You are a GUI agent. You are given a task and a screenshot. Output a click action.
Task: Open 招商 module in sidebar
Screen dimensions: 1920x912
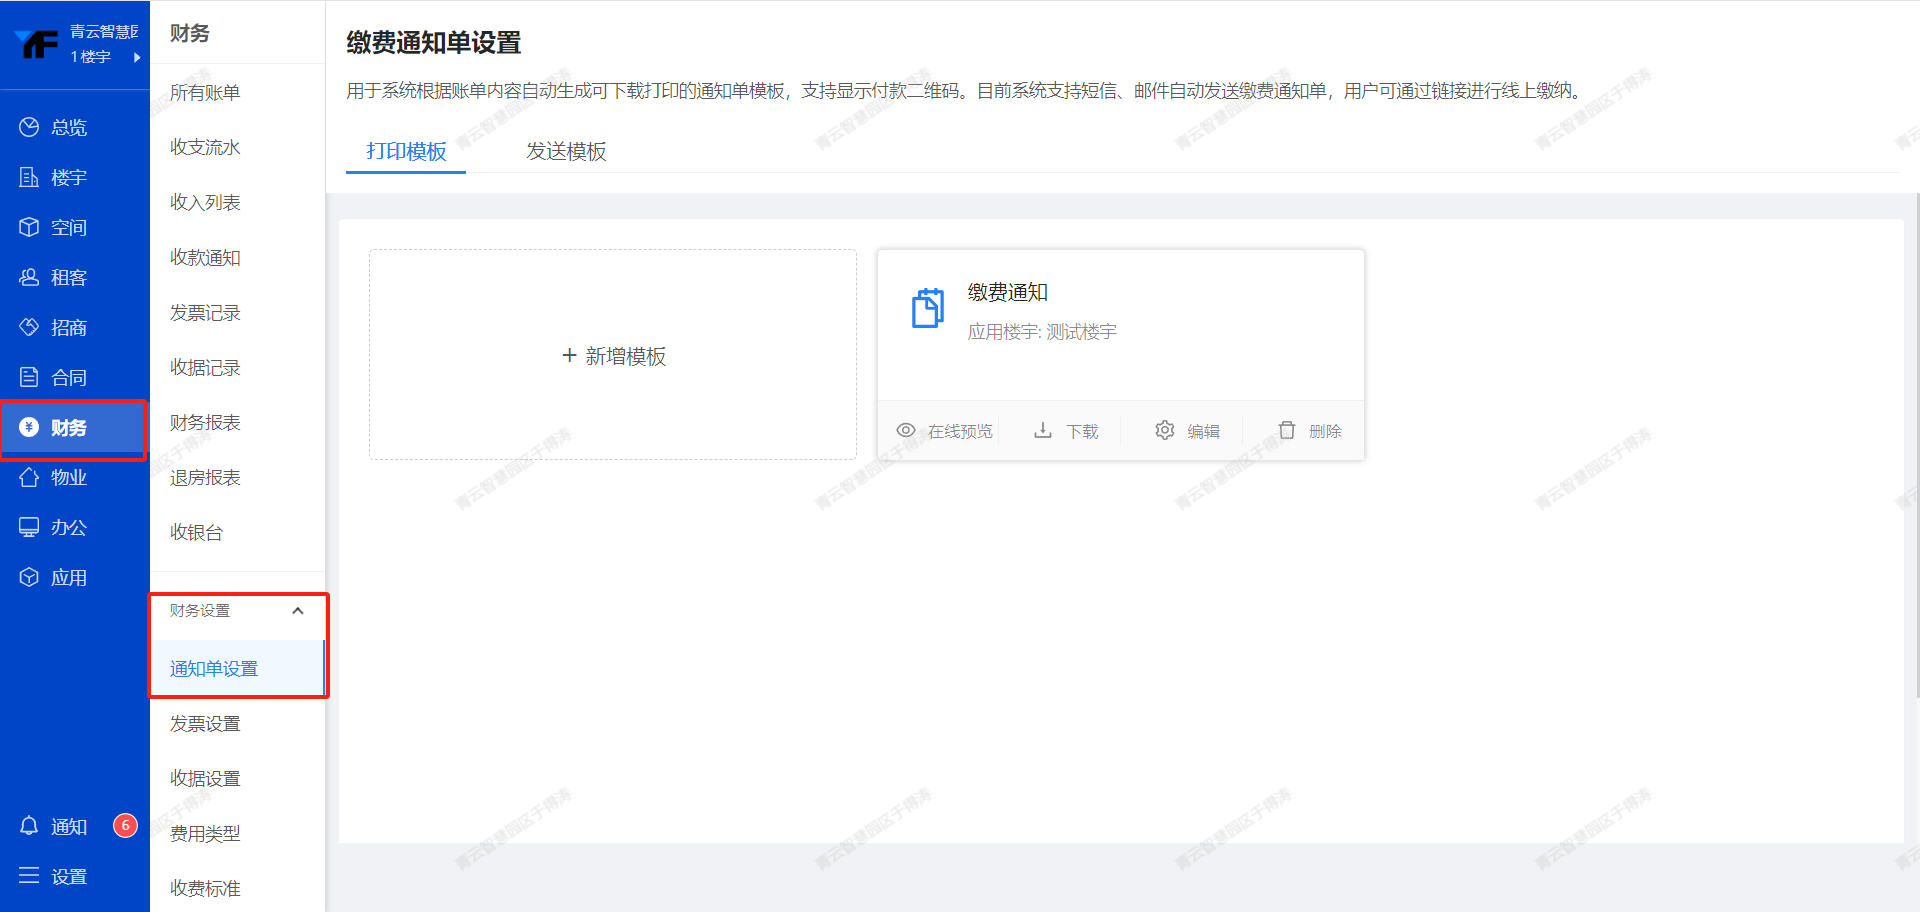click(68, 327)
